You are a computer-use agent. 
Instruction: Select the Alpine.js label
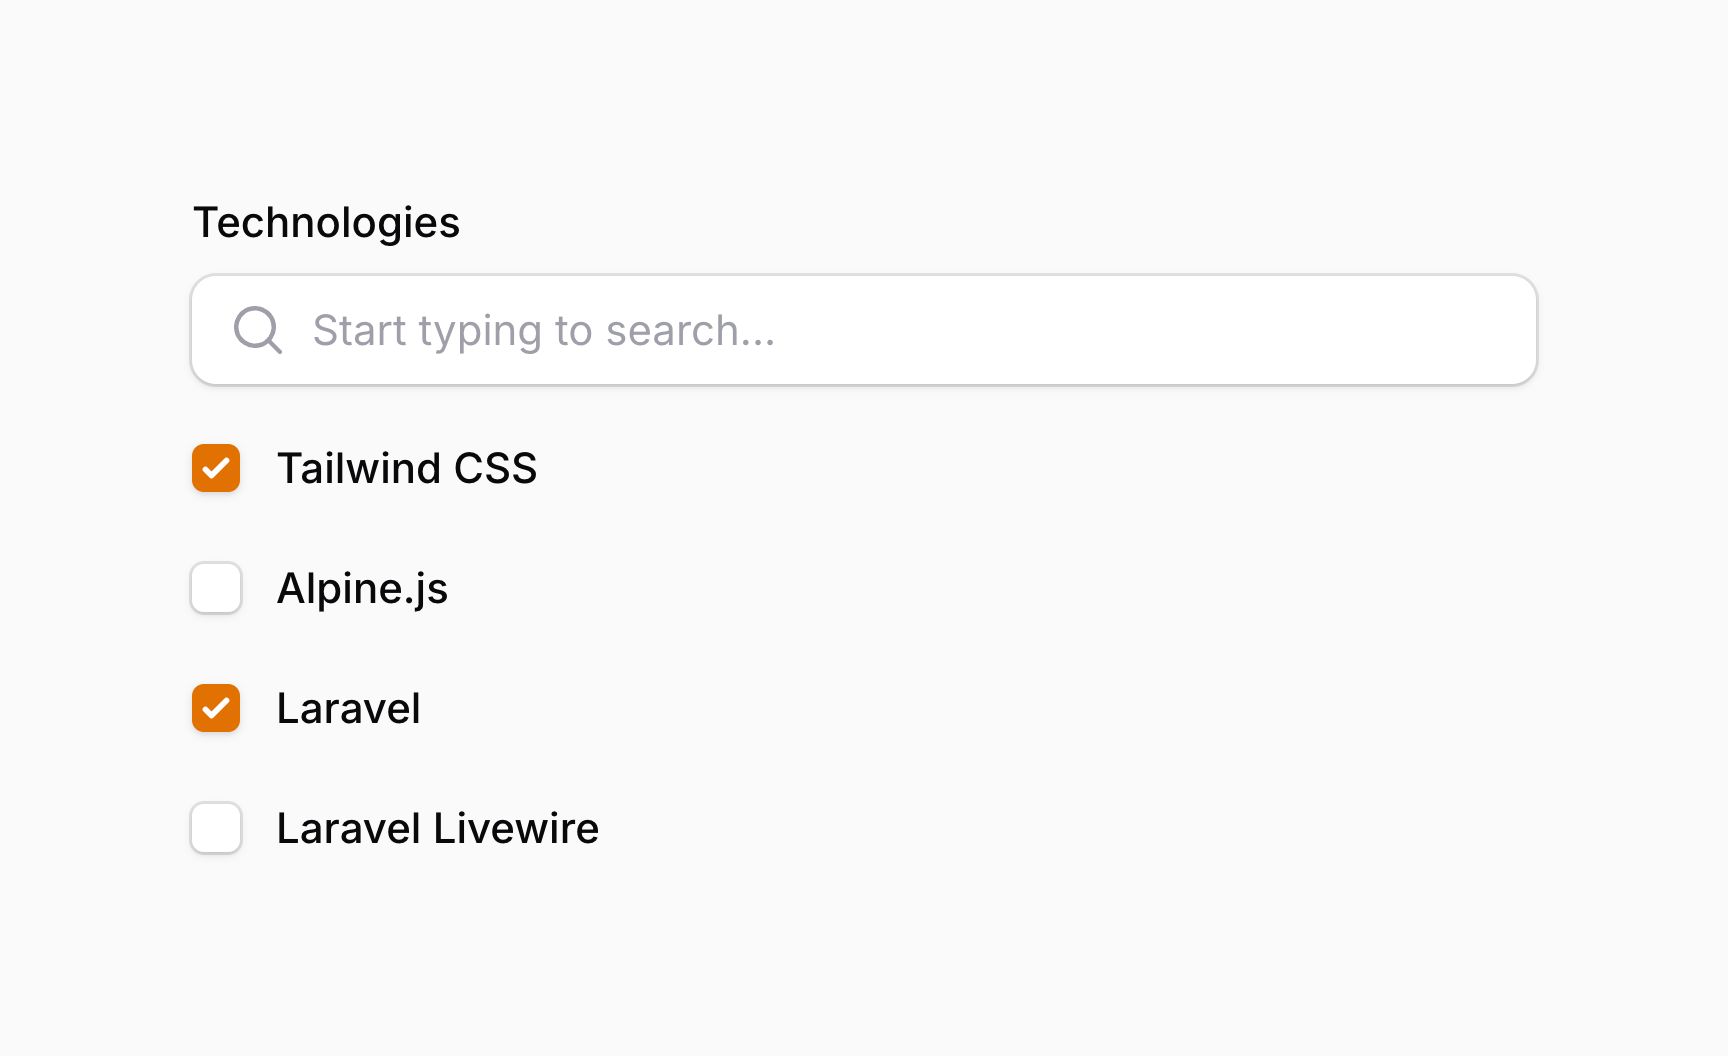(363, 589)
